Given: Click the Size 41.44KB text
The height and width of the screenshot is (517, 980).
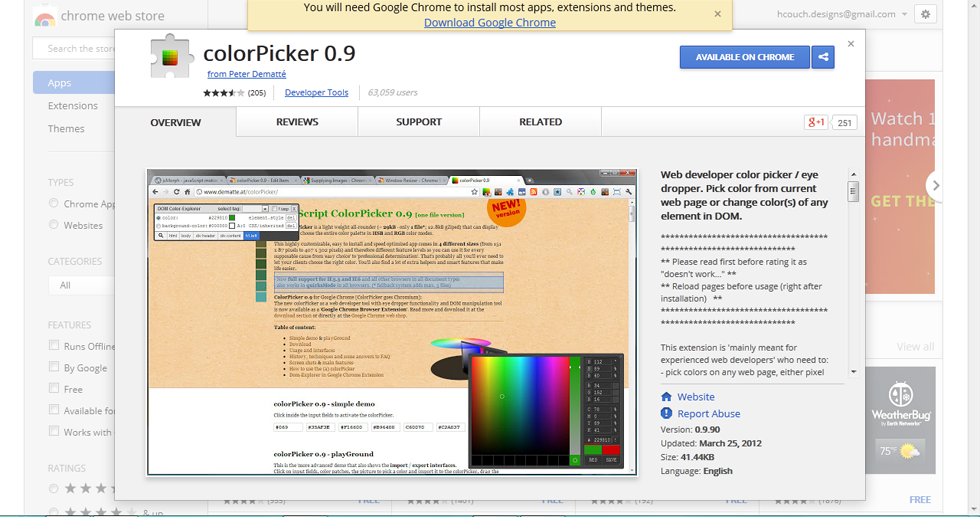Looking at the screenshot, I should (688, 457).
